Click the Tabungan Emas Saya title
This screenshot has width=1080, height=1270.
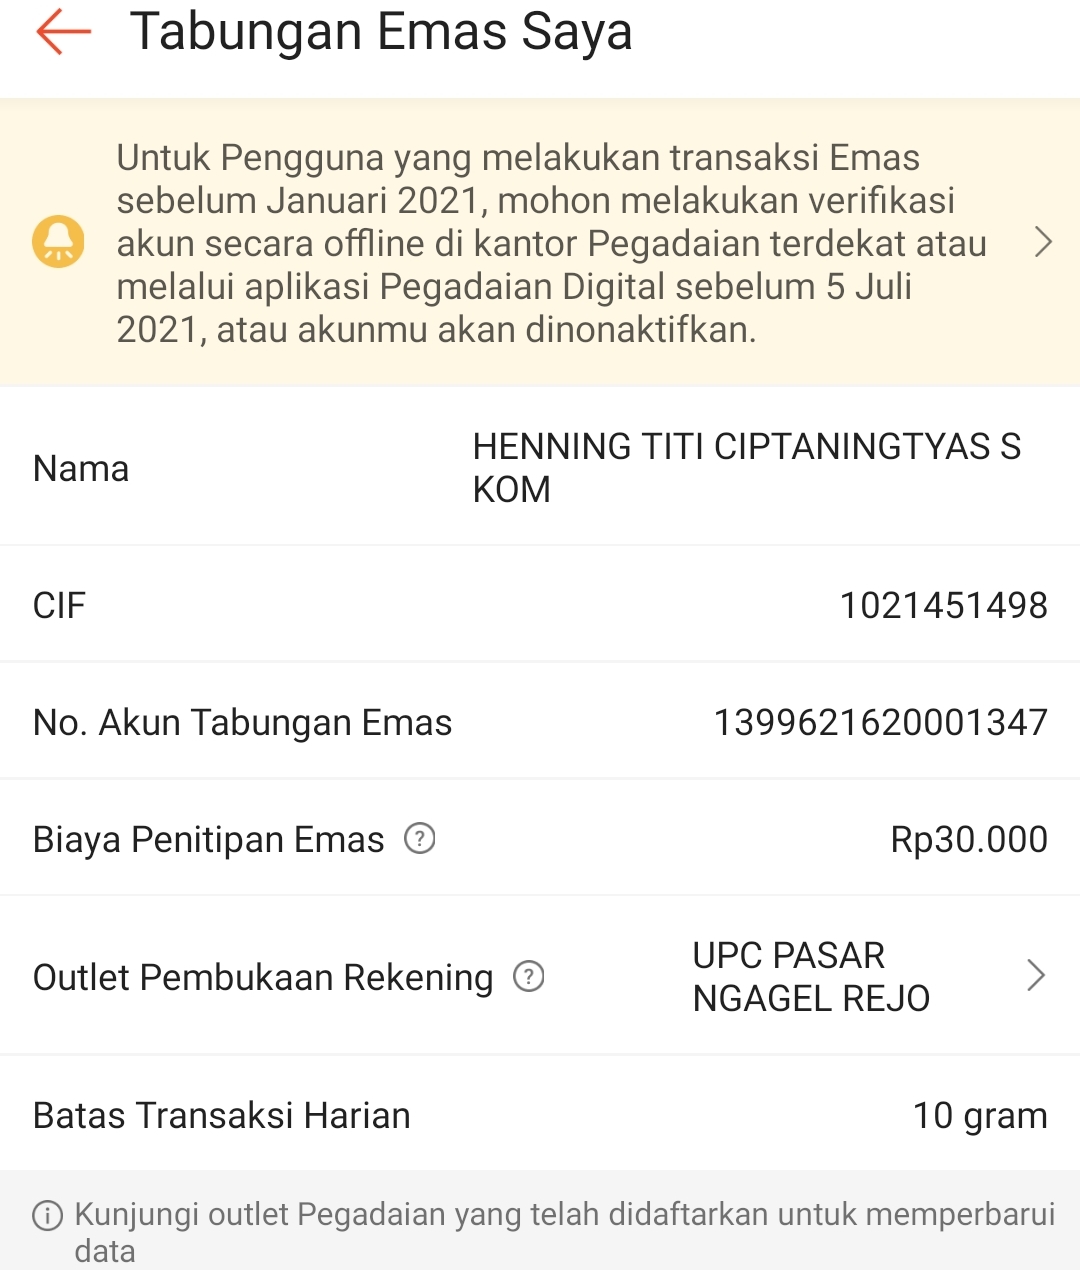coord(381,32)
